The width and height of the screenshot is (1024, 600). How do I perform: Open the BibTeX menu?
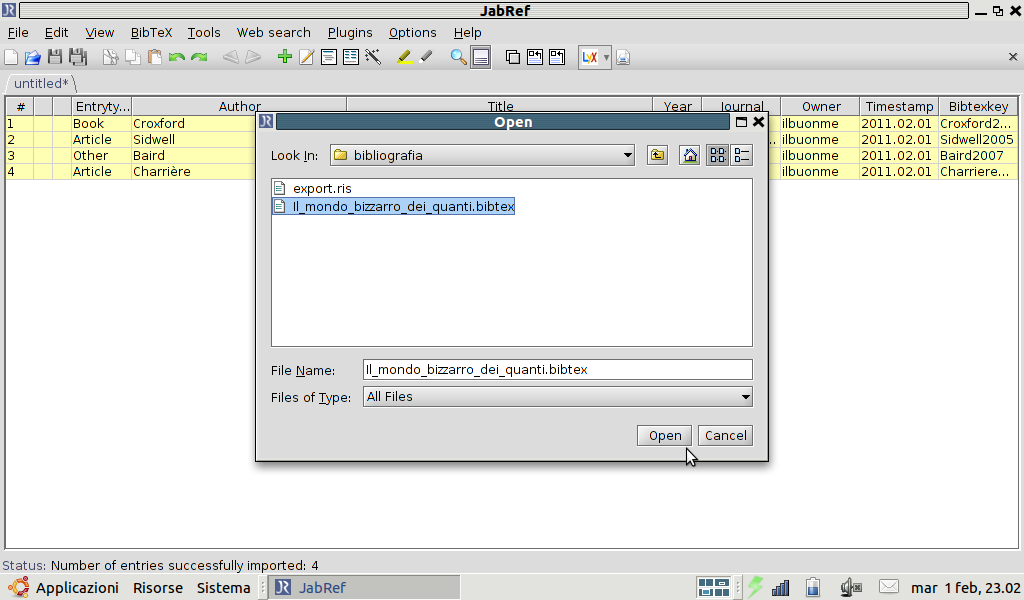pyautogui.click(x=152, y=33)
